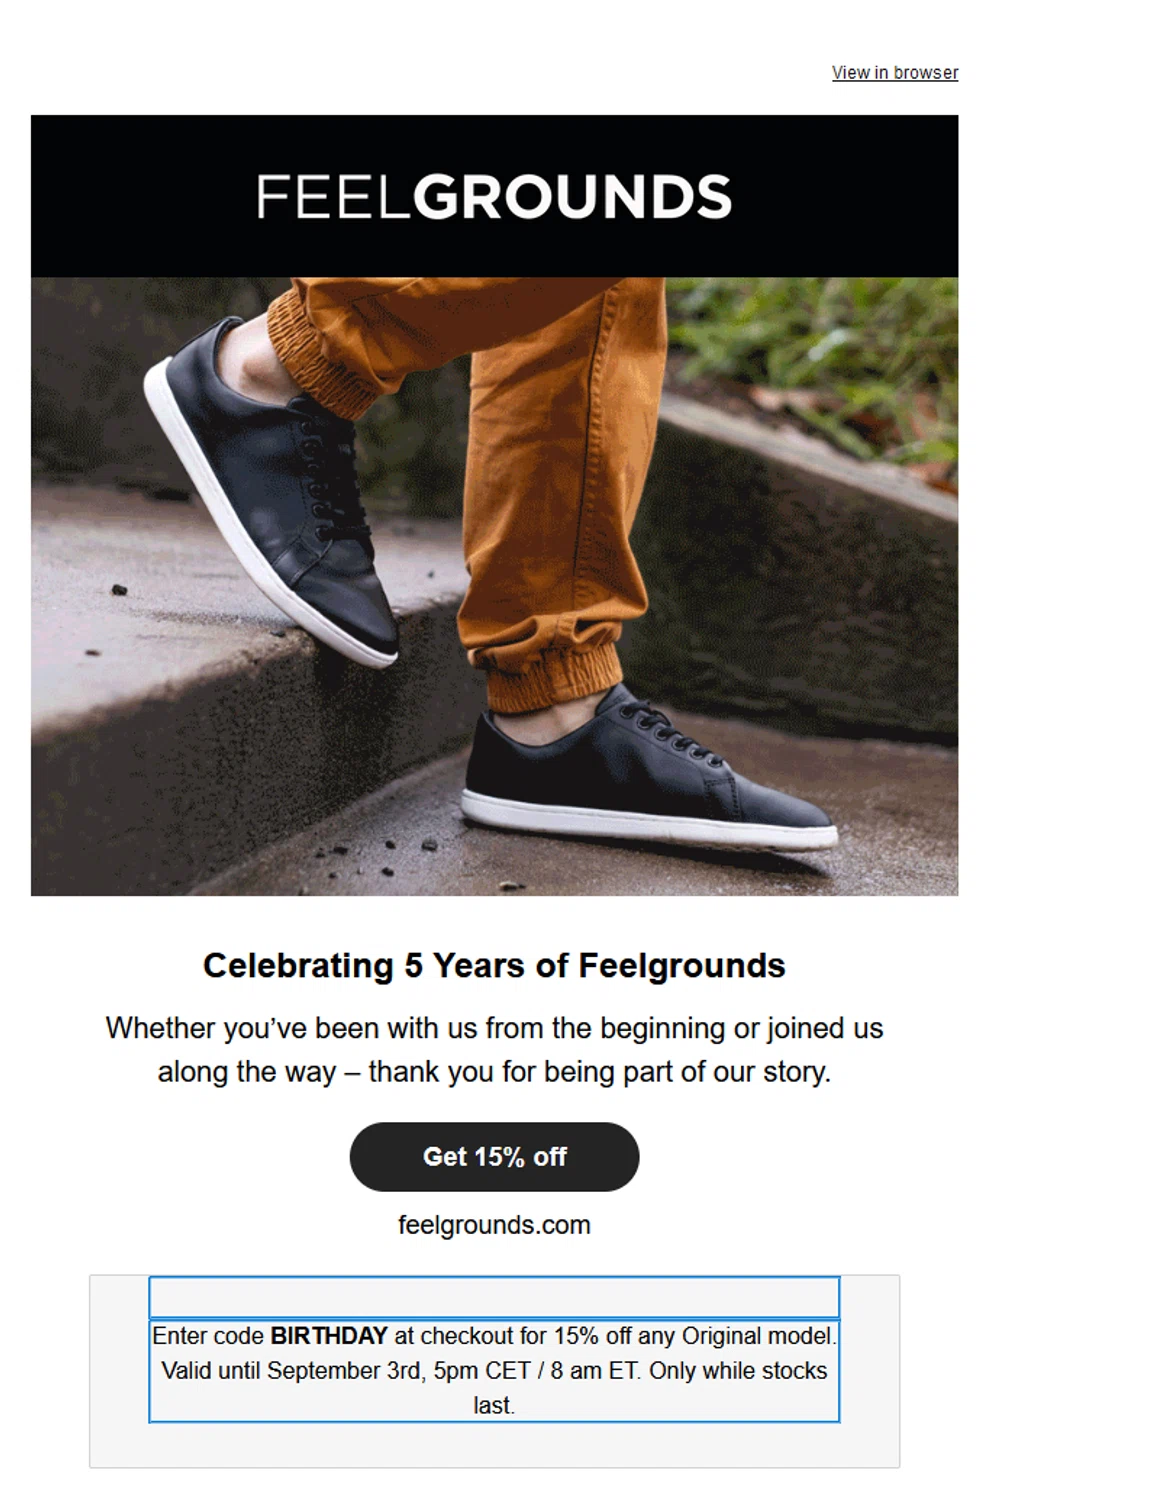The height and width of the screenshot is (1500, 1171).
Task: Click the along the way paragraph line
Action: click(494, 1072)
